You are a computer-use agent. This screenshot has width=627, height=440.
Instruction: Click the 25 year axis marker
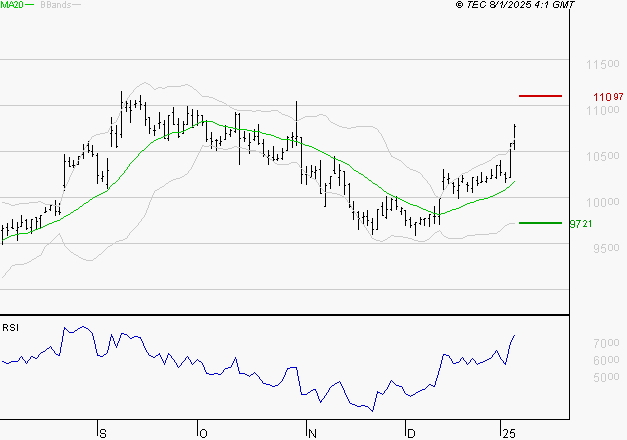point(509,434)
